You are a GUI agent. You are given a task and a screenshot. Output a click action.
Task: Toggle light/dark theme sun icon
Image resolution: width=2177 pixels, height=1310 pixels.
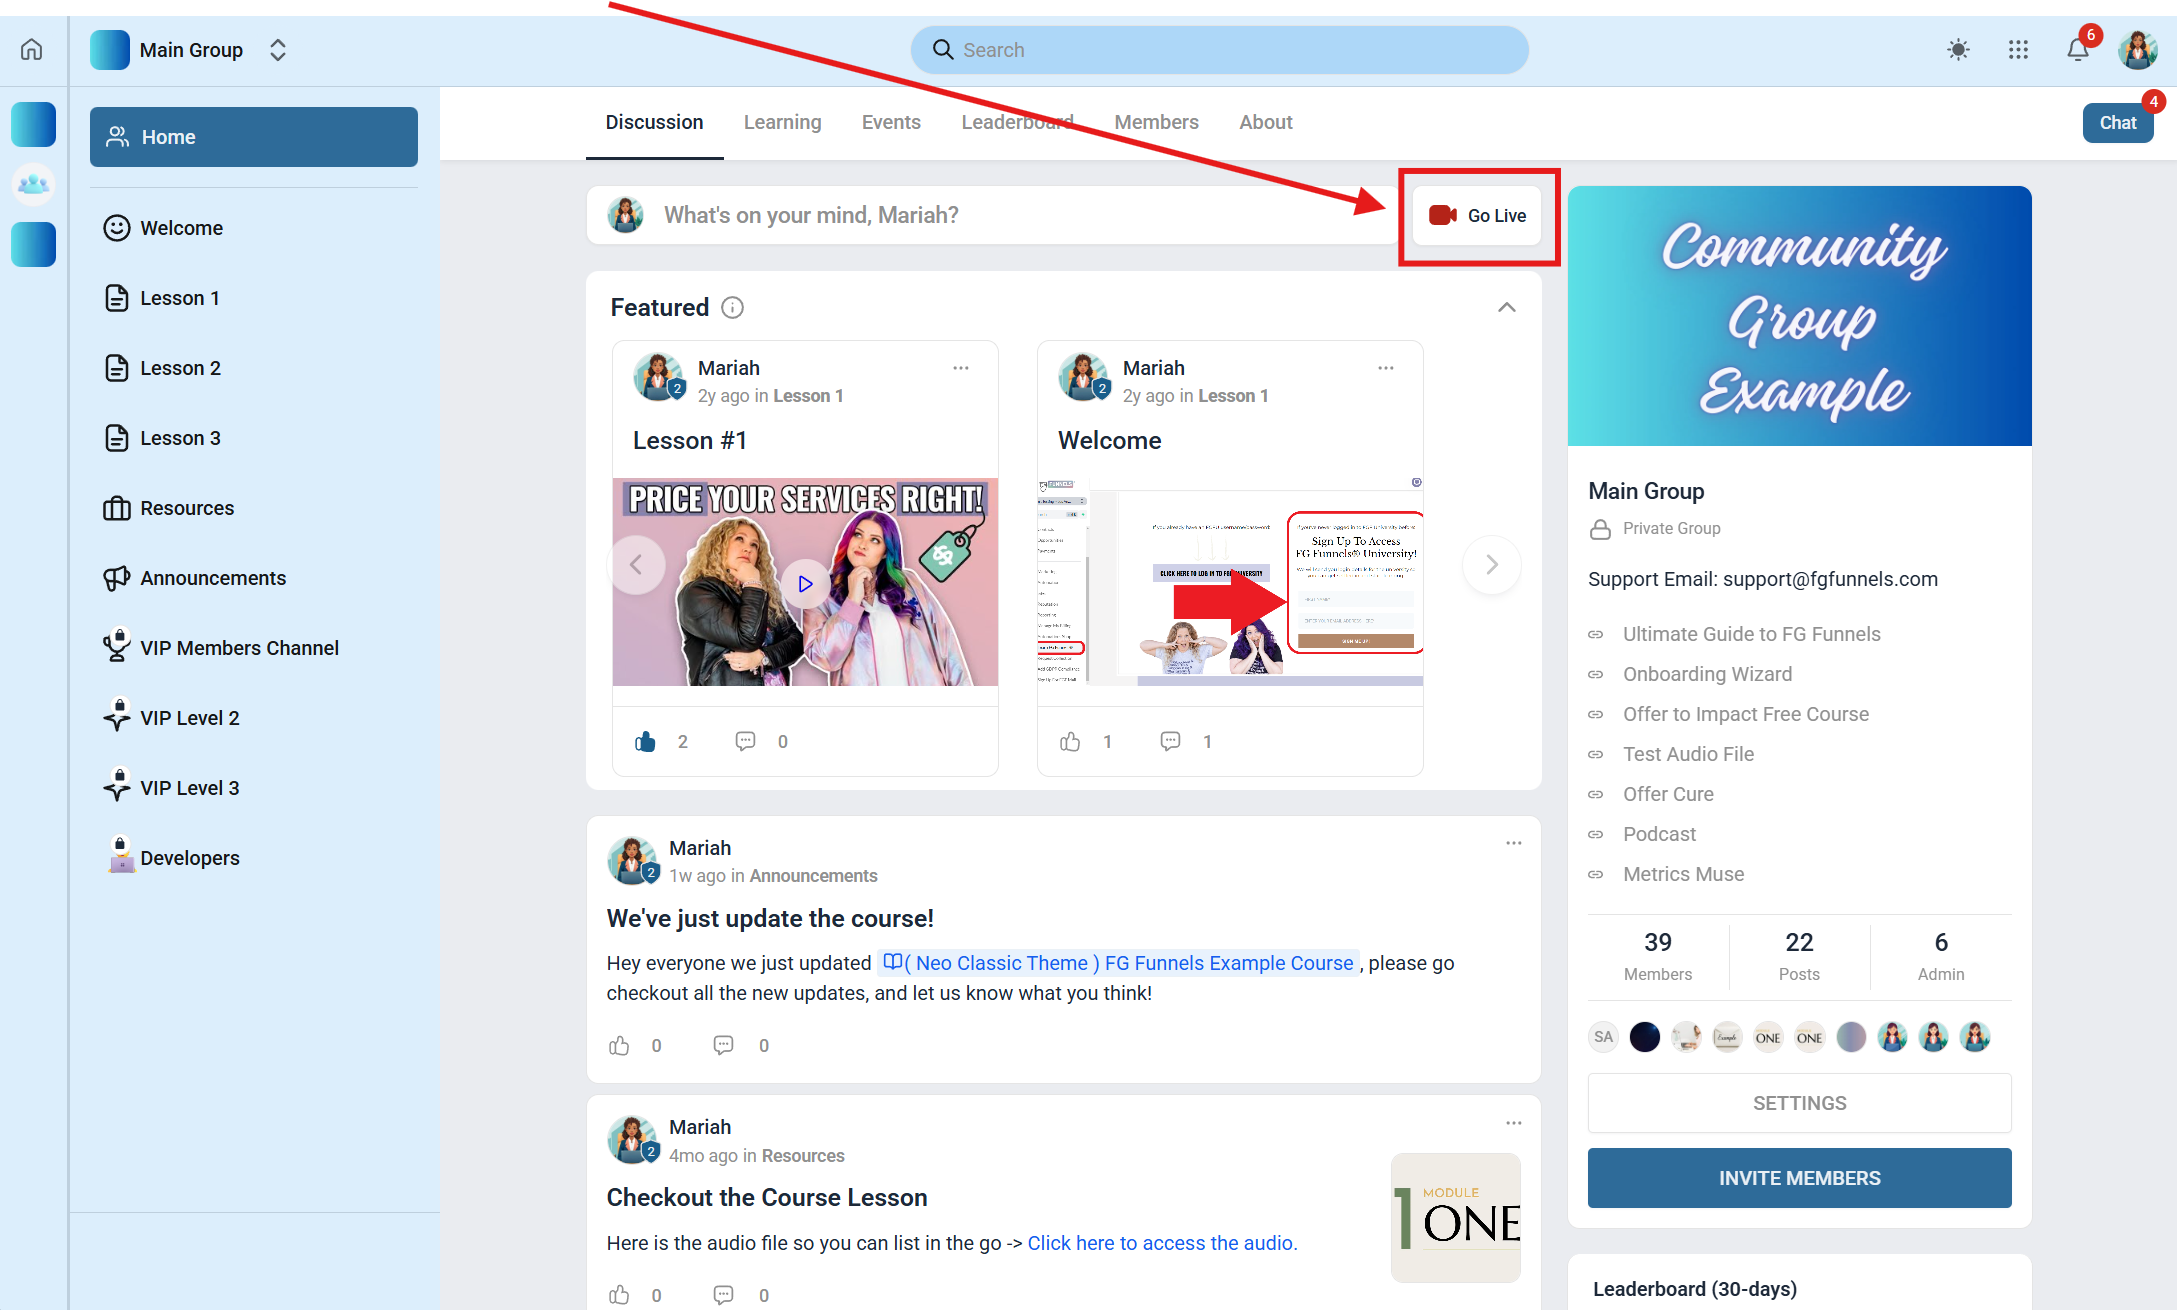[x=1958, y=50]
